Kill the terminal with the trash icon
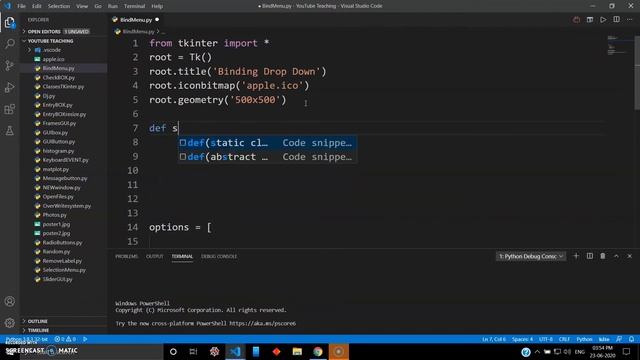Image resolution: width=640 pixels, height=360 pixels. 603,256
